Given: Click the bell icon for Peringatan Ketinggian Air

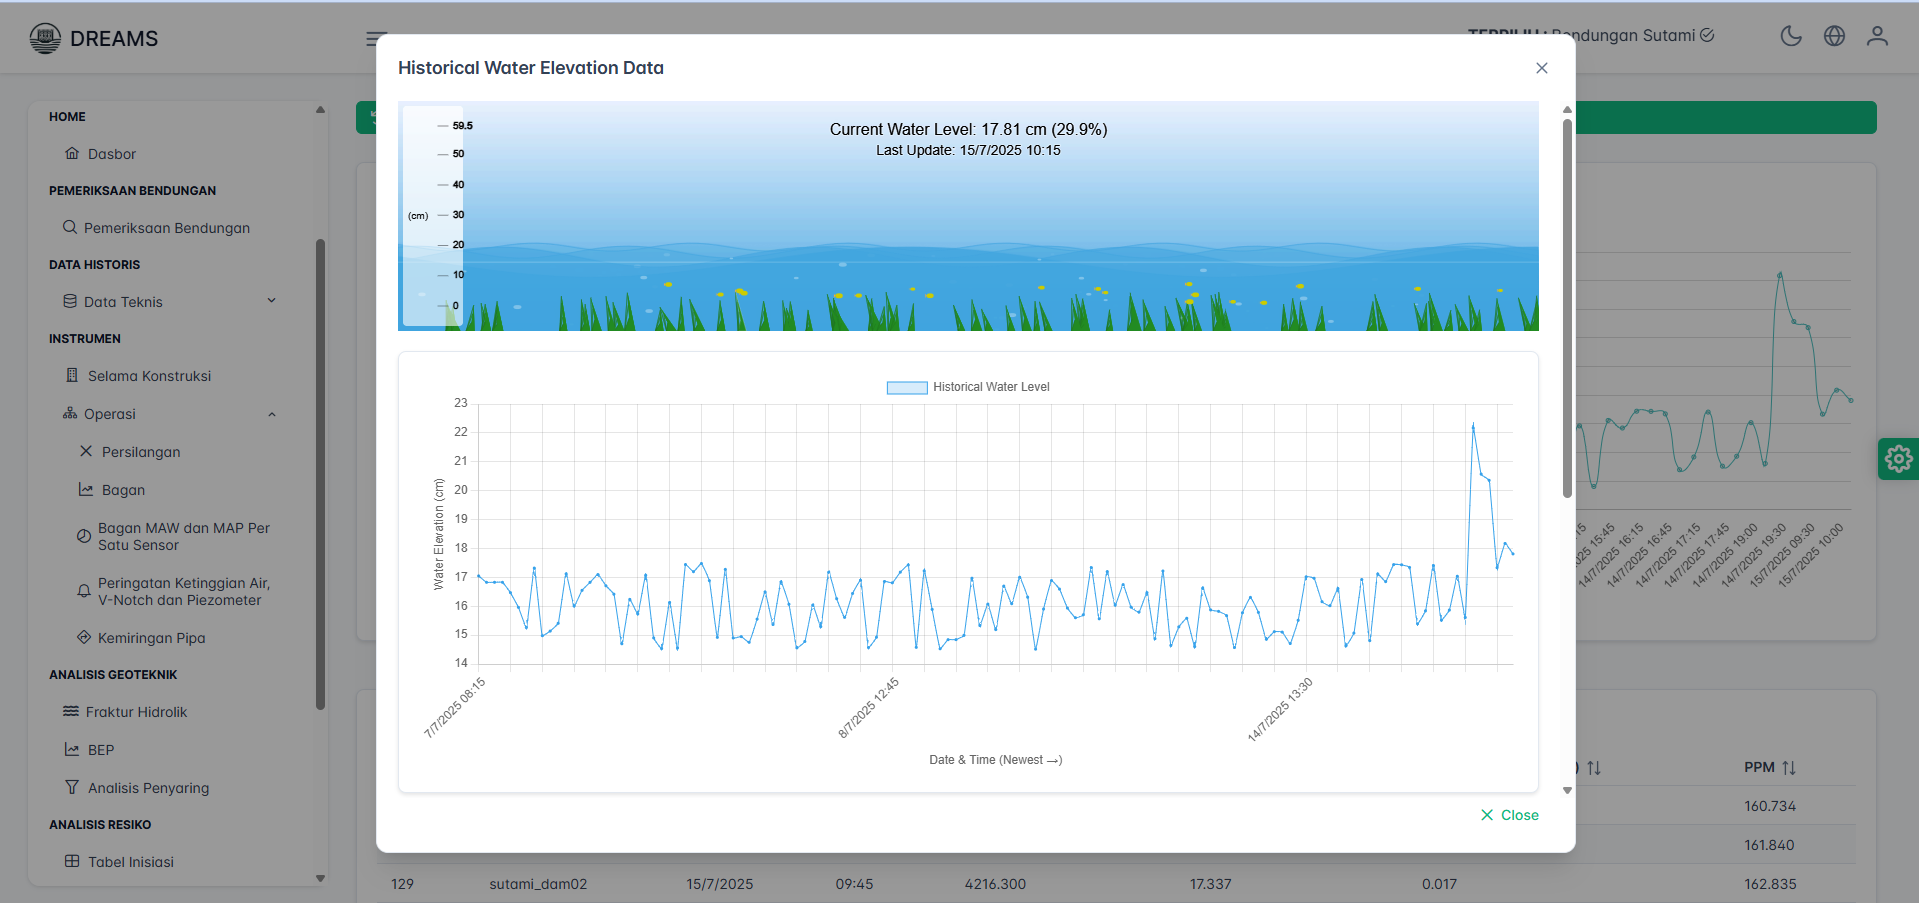Looking at the screenshot, I should 84,591.
